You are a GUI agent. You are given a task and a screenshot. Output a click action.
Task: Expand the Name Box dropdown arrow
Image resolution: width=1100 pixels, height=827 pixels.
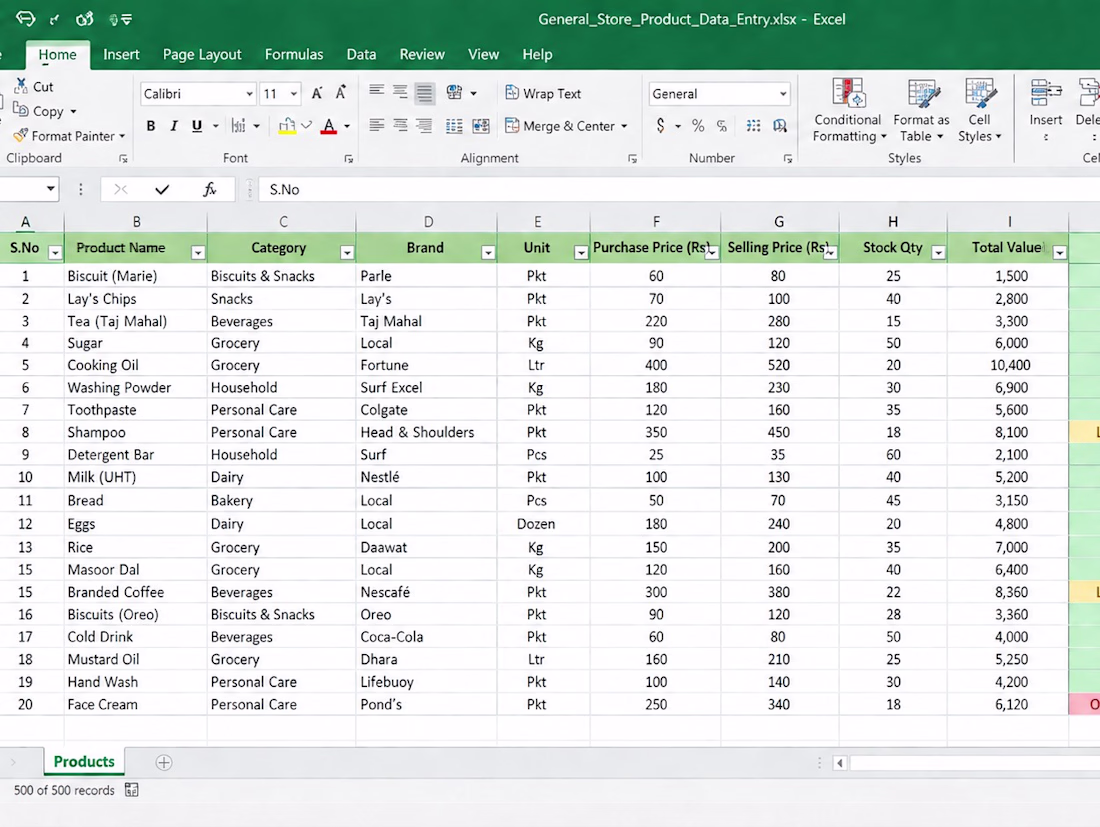point(51,189)
